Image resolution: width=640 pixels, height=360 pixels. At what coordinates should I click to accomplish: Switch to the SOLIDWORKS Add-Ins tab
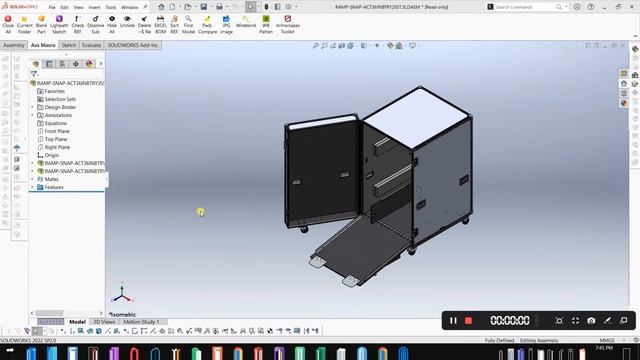[x=132, y=45]
